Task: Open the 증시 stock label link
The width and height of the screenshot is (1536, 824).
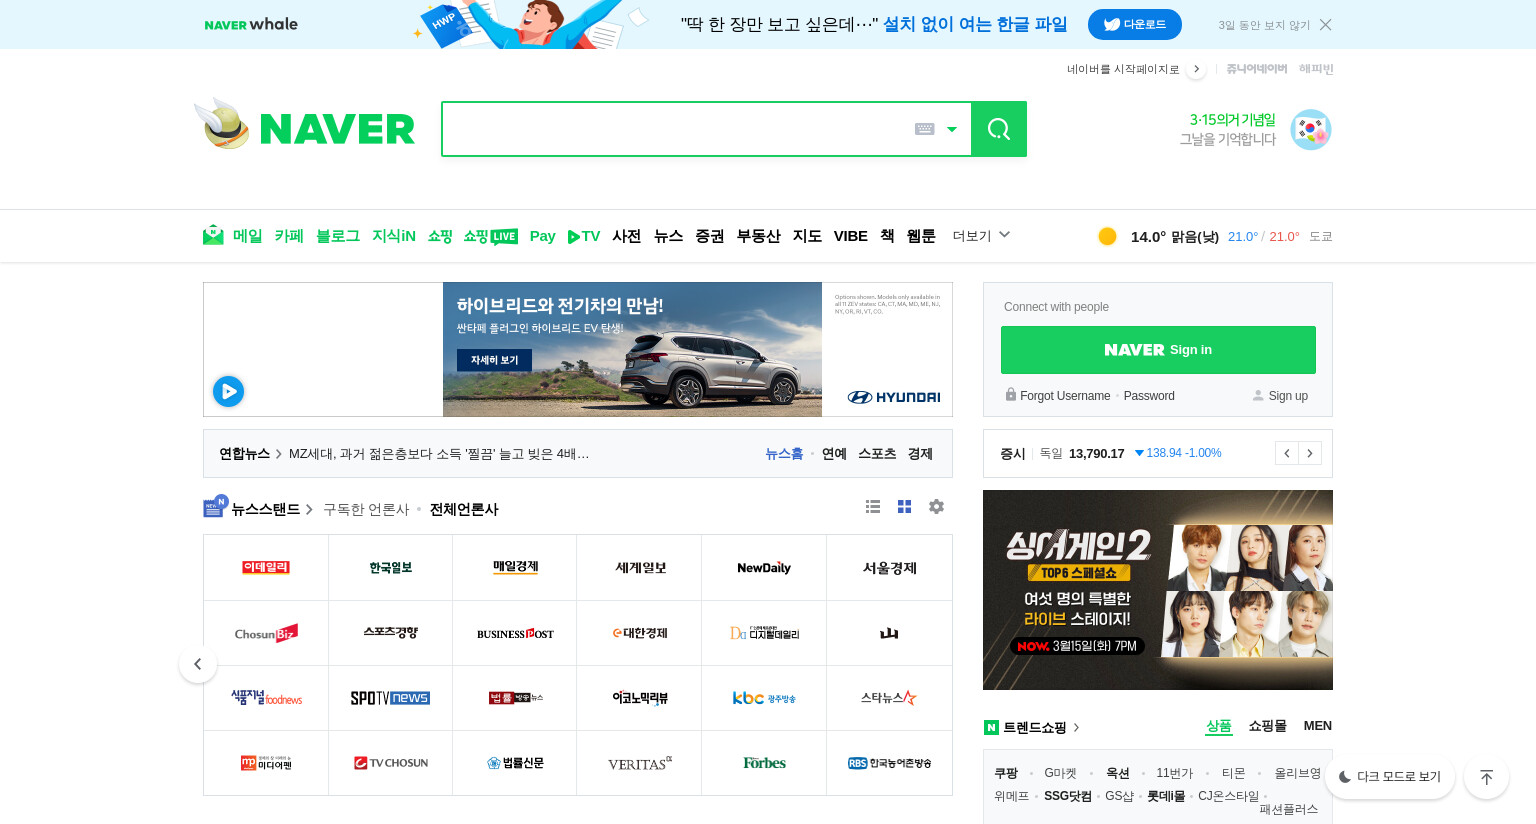Action: pyautogui.click(x=1012, y=453)
